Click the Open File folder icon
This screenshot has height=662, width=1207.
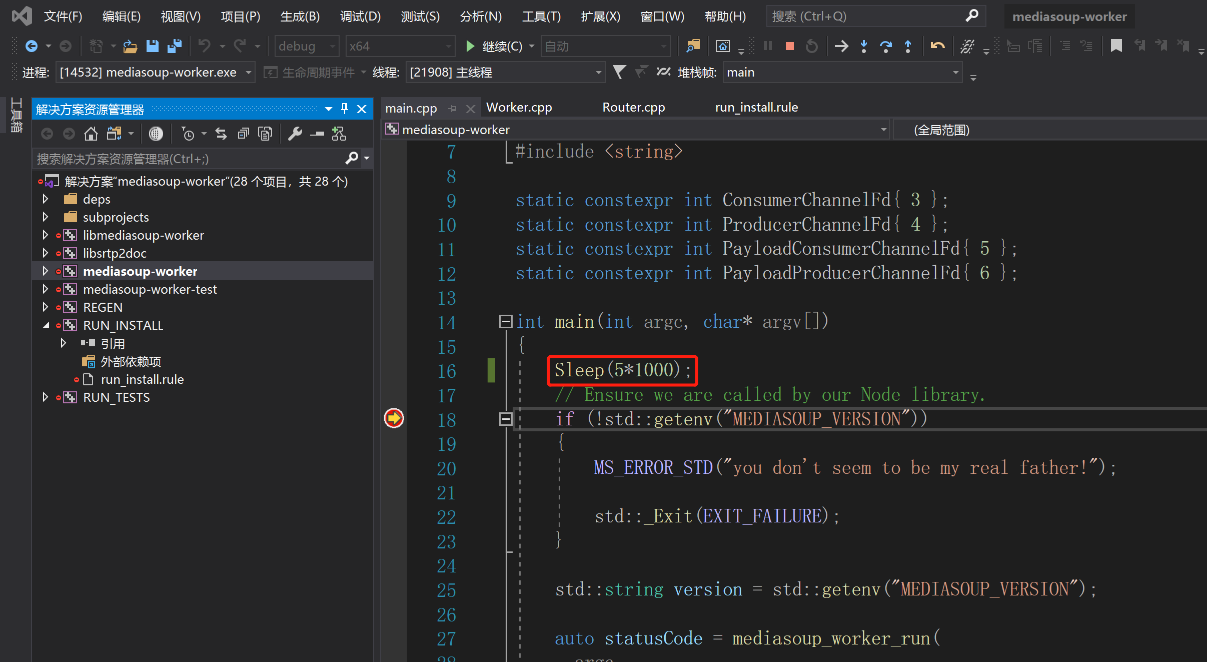[130, 46]
